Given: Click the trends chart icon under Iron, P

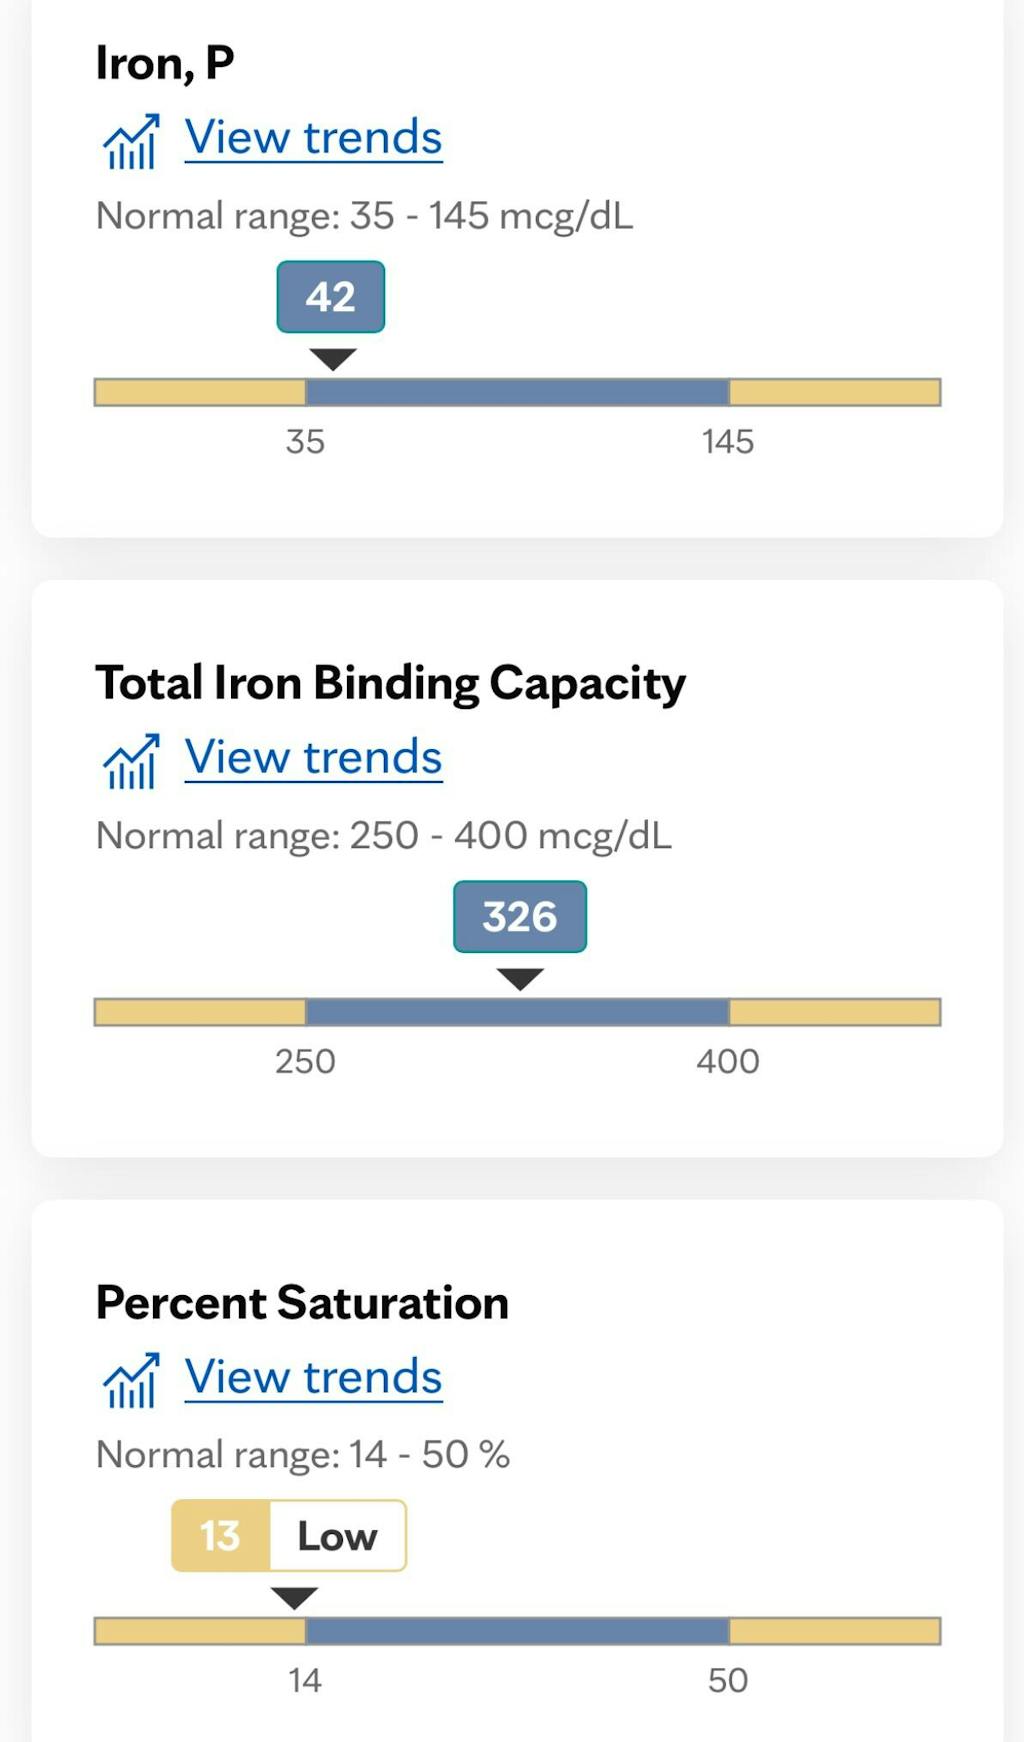Looking at the screenshot, I should pos(131,142).
